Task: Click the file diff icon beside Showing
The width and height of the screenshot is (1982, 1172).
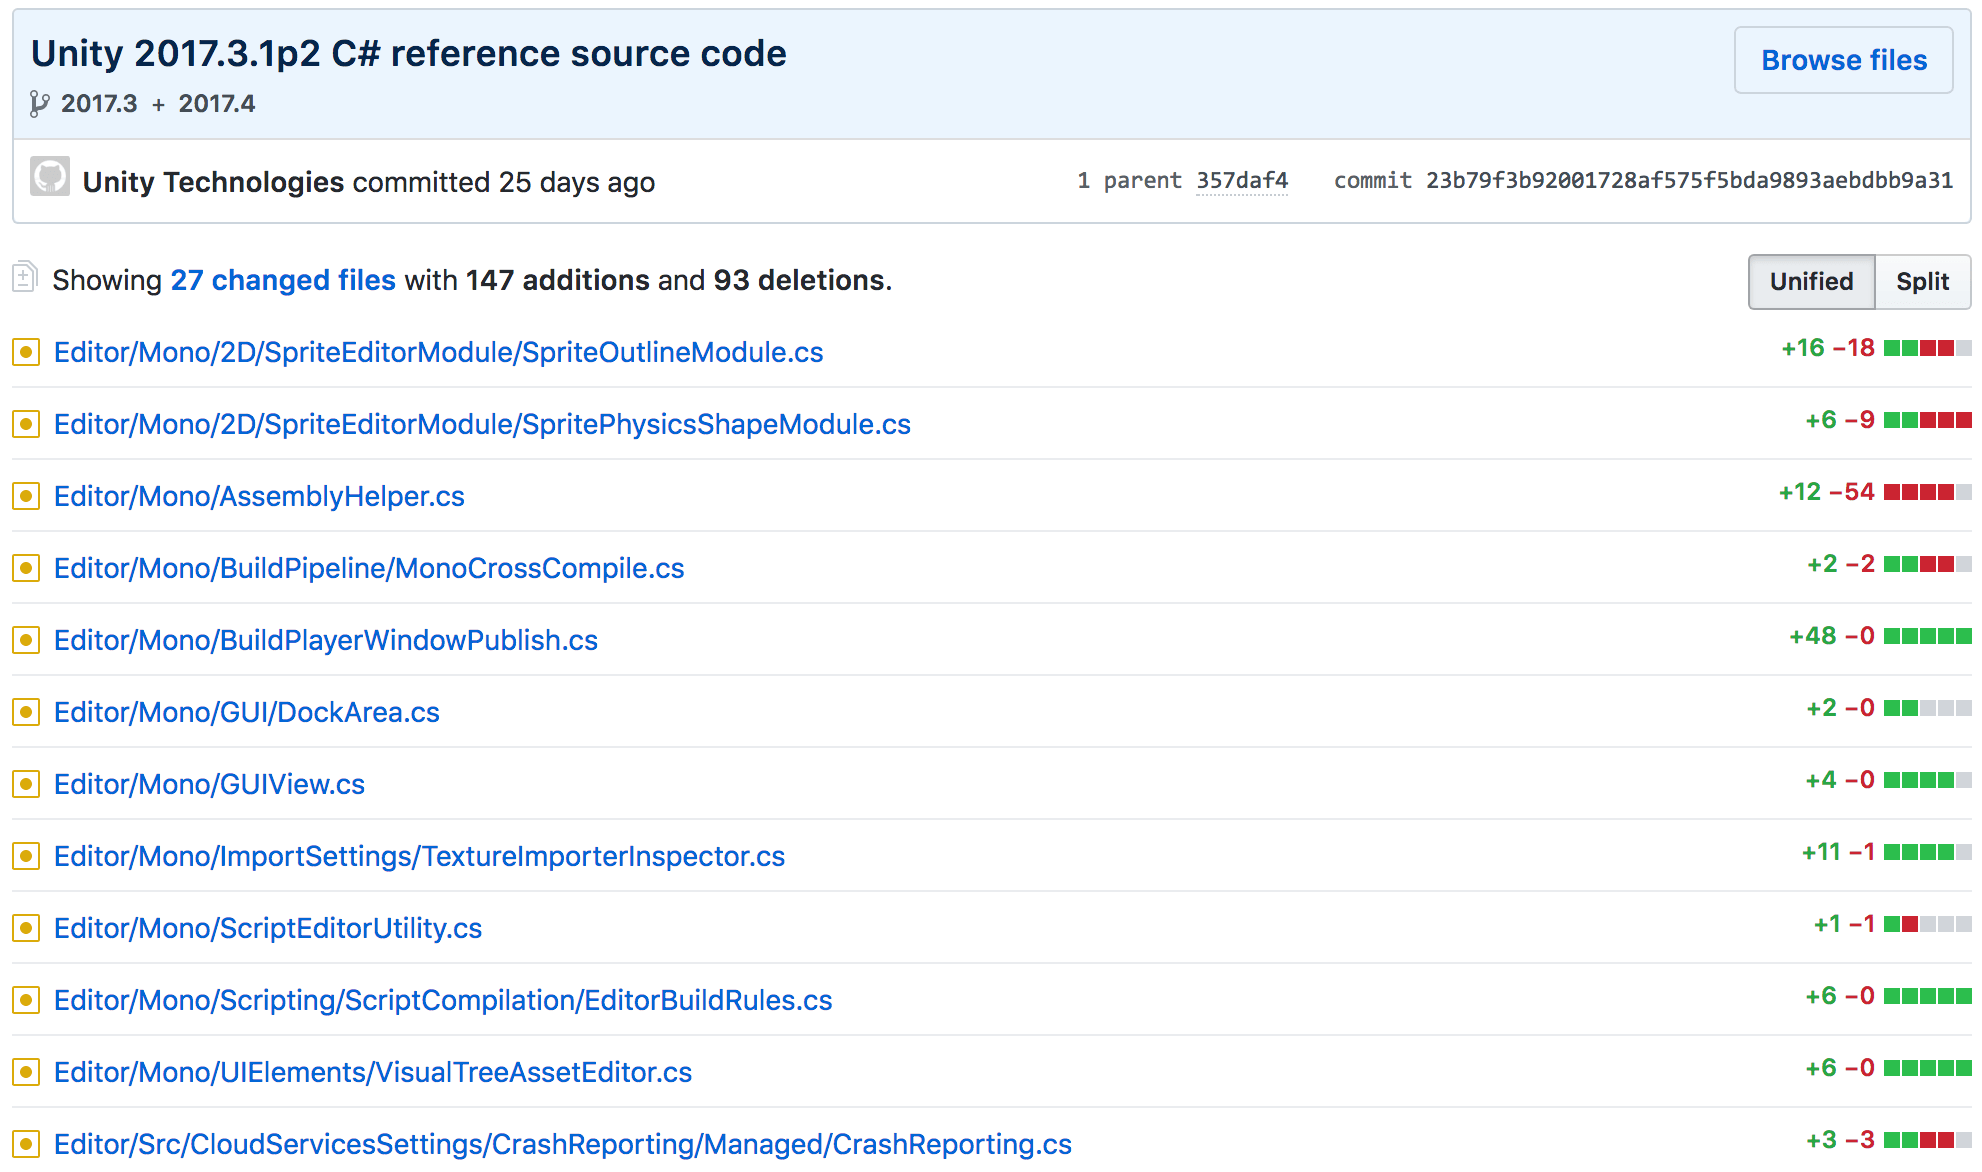Action: coord(25,277)
